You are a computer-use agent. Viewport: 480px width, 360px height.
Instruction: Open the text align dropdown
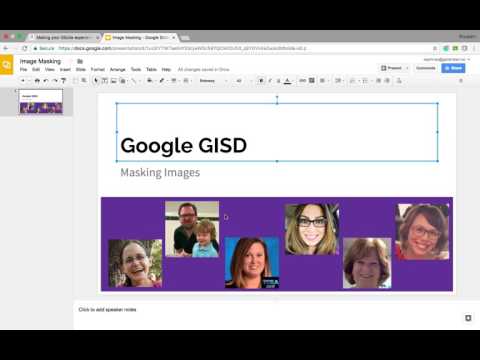pos(323,81)
